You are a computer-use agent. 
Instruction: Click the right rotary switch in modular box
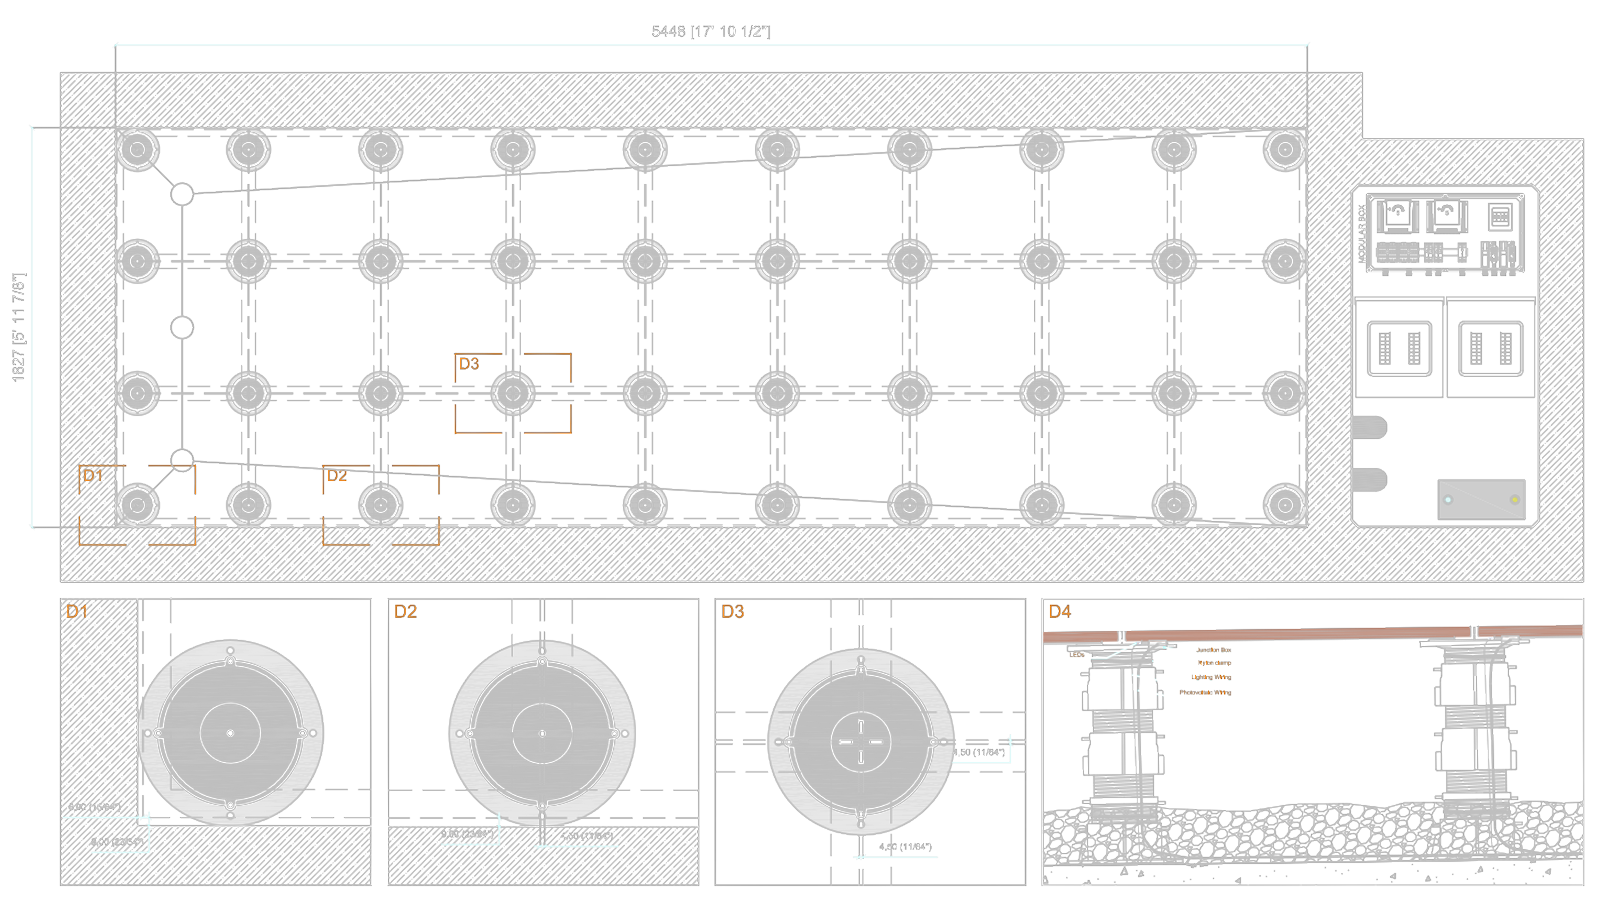(1445, 214)
